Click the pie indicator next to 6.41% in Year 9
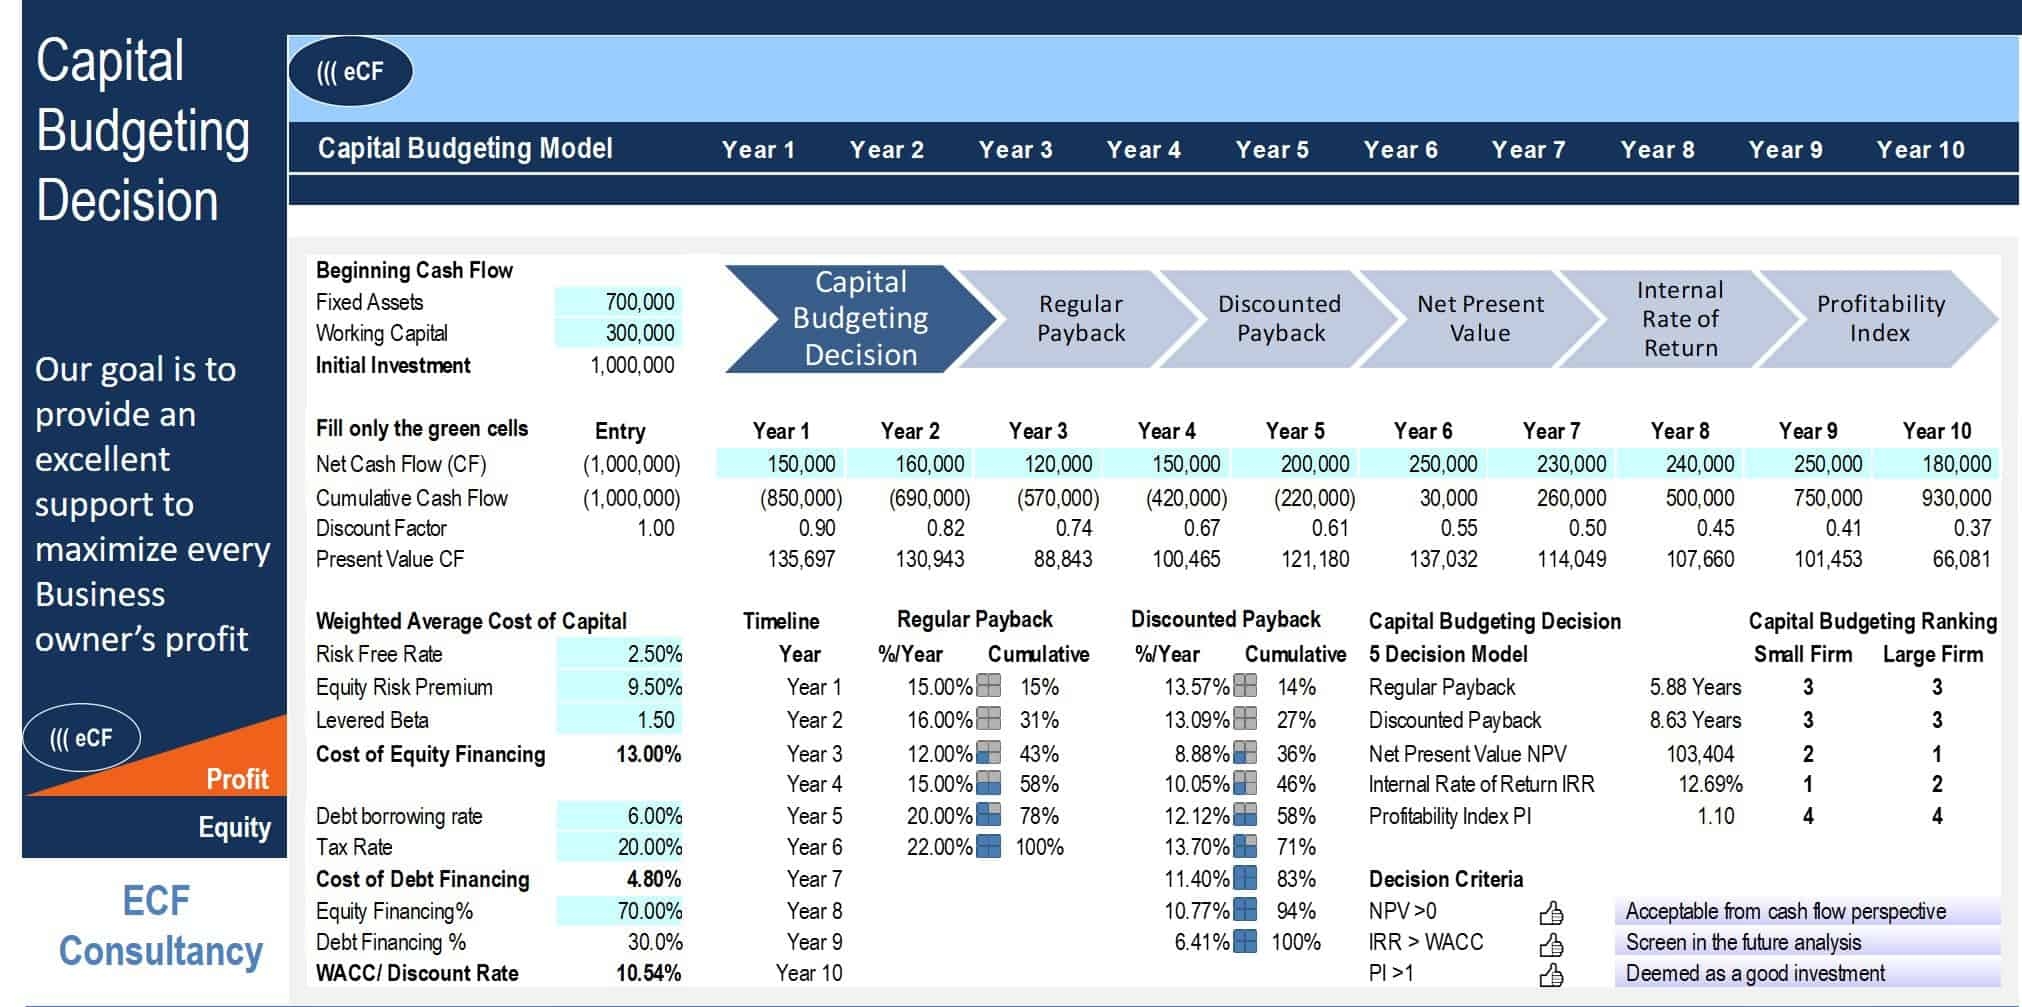 coord(1243,942)
